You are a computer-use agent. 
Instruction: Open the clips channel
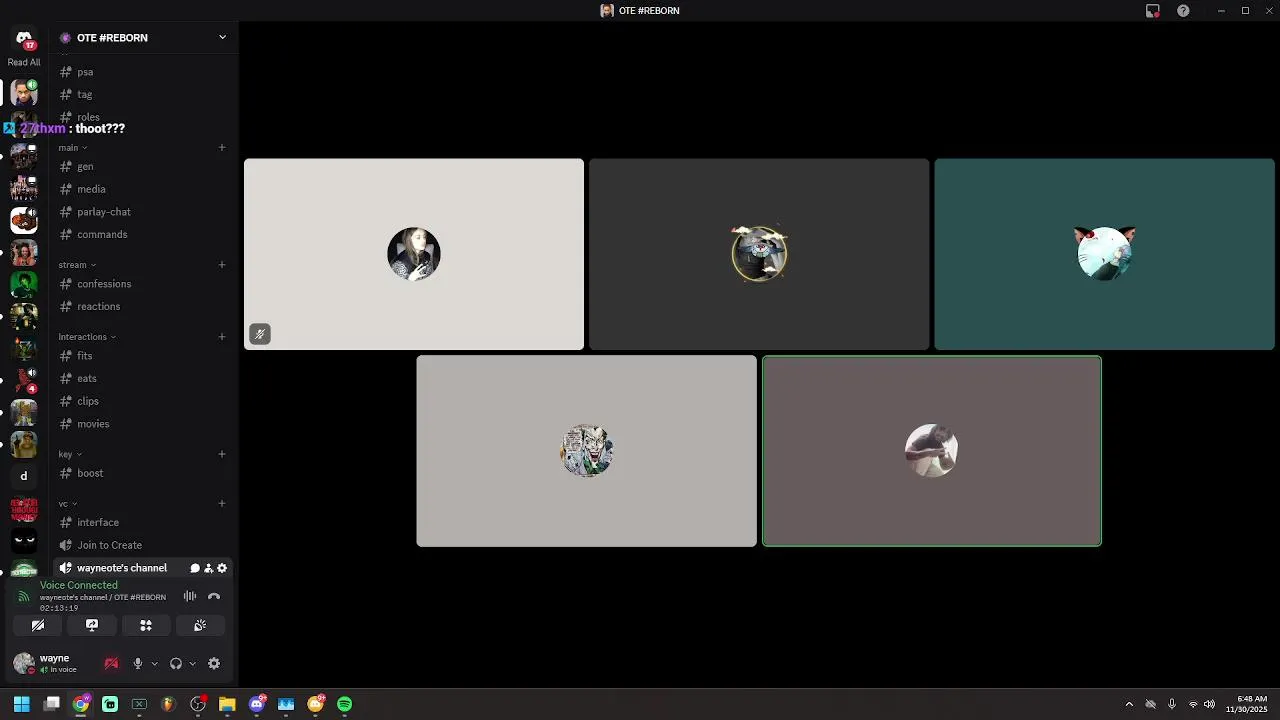144,401
